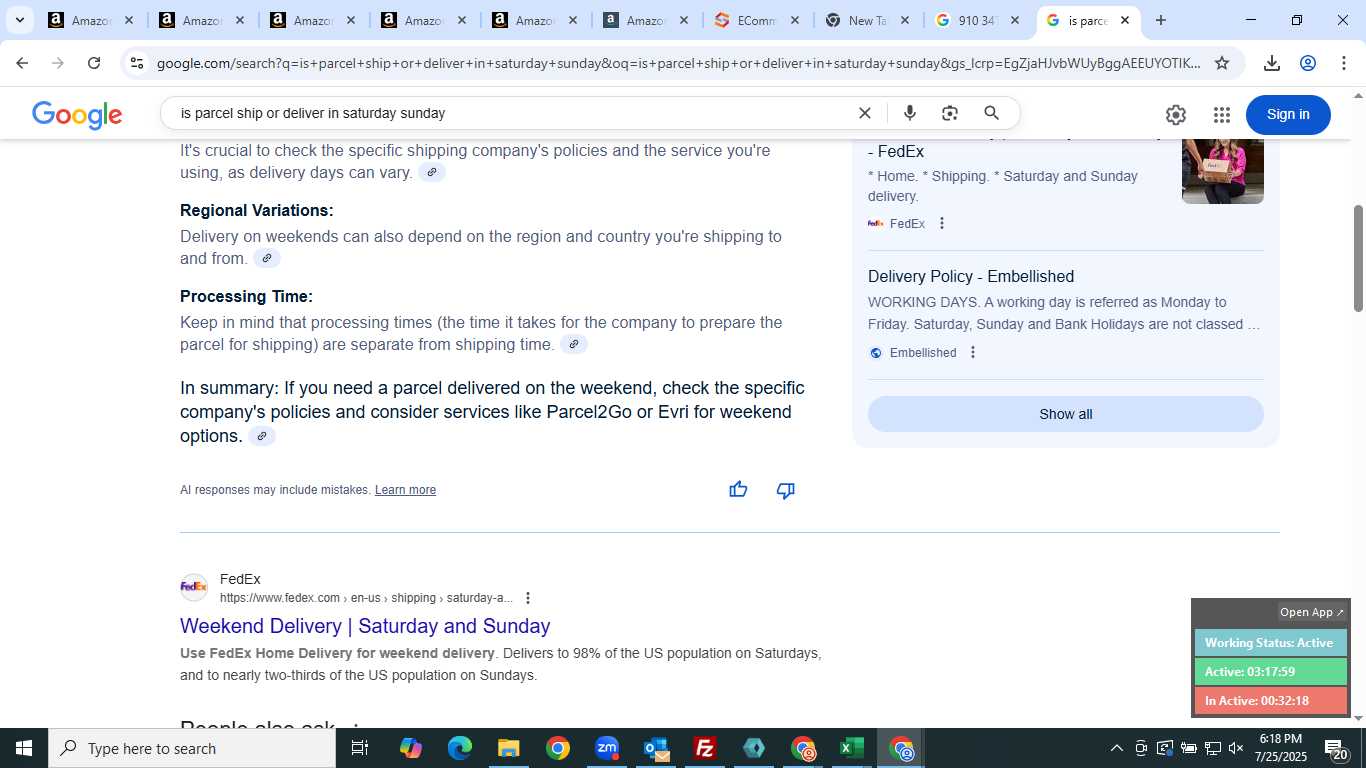Click the page vertical scrollbar thumb
The height and width of the screenshot is (768, 1366).
pyautogui.click(x=1358, y=257)
